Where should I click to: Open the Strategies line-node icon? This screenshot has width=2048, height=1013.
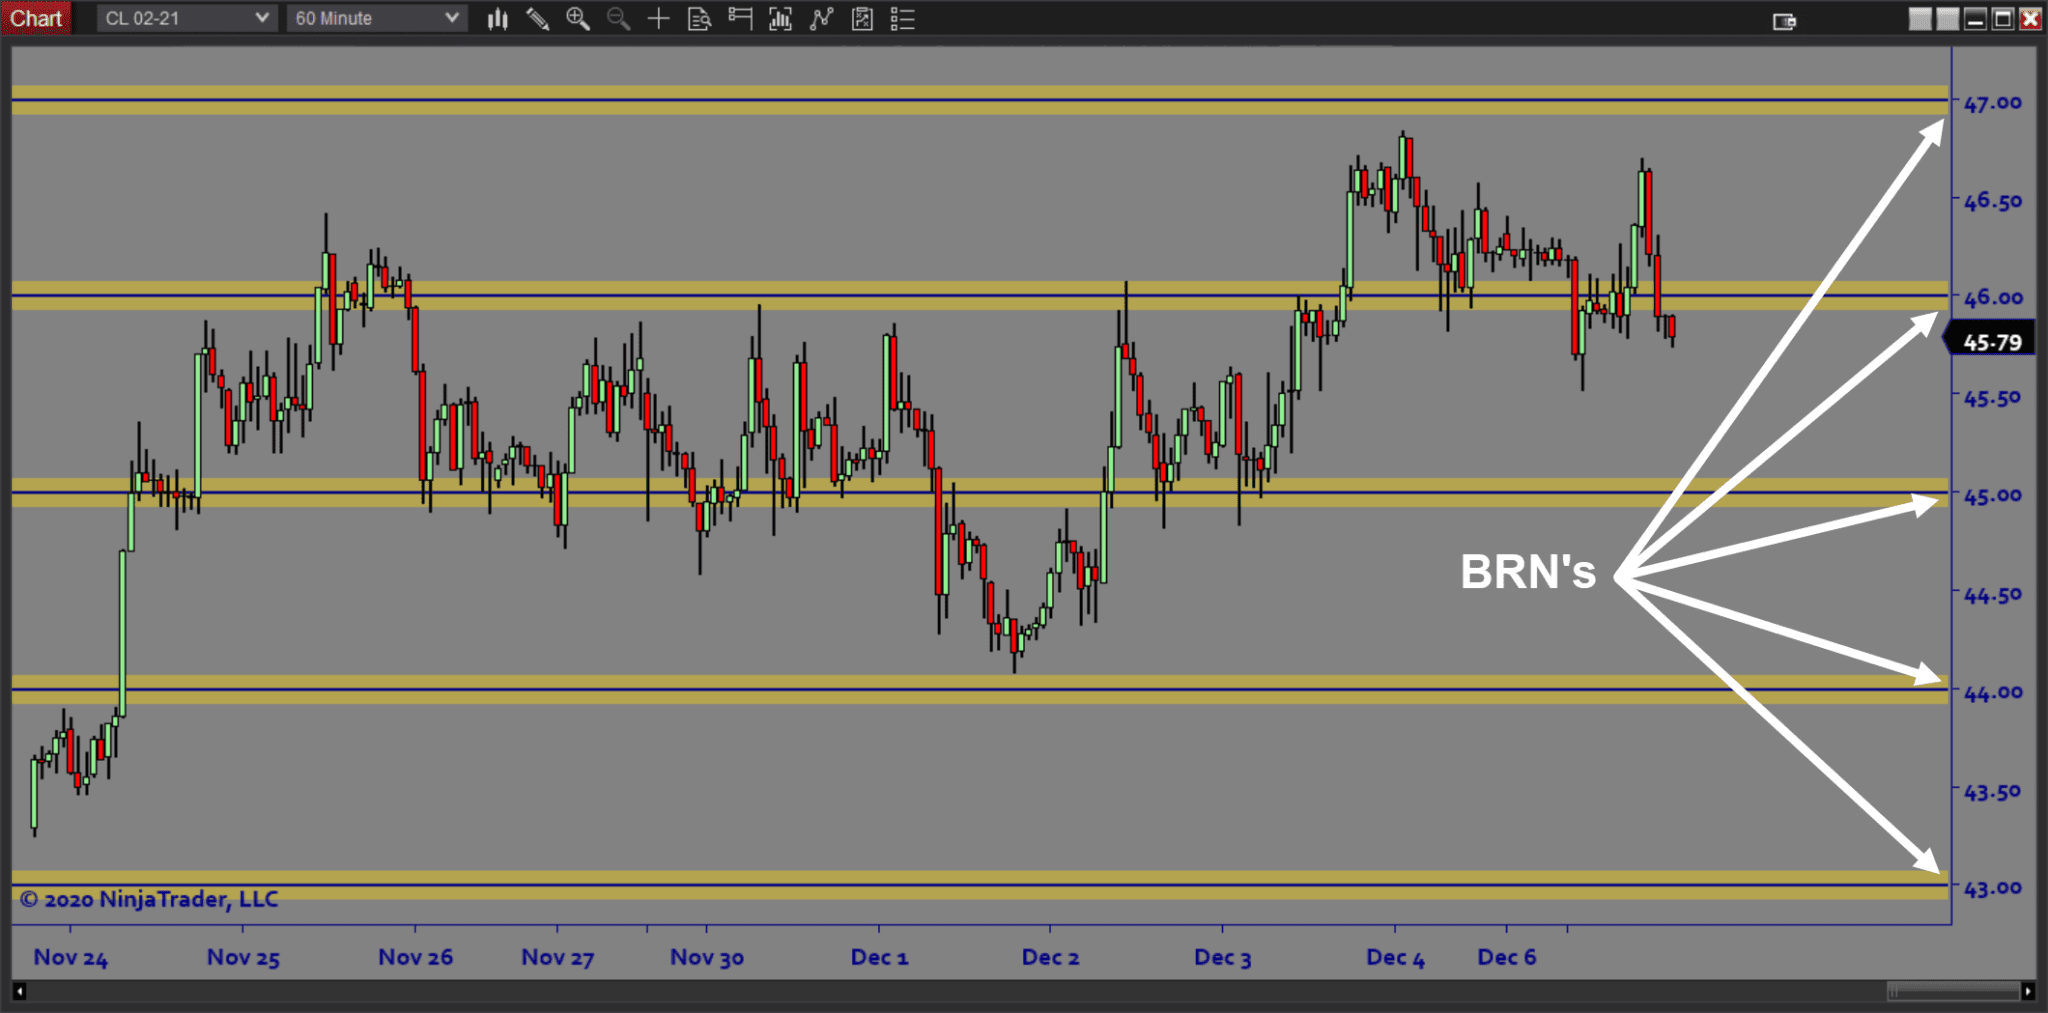click(821, 19)
